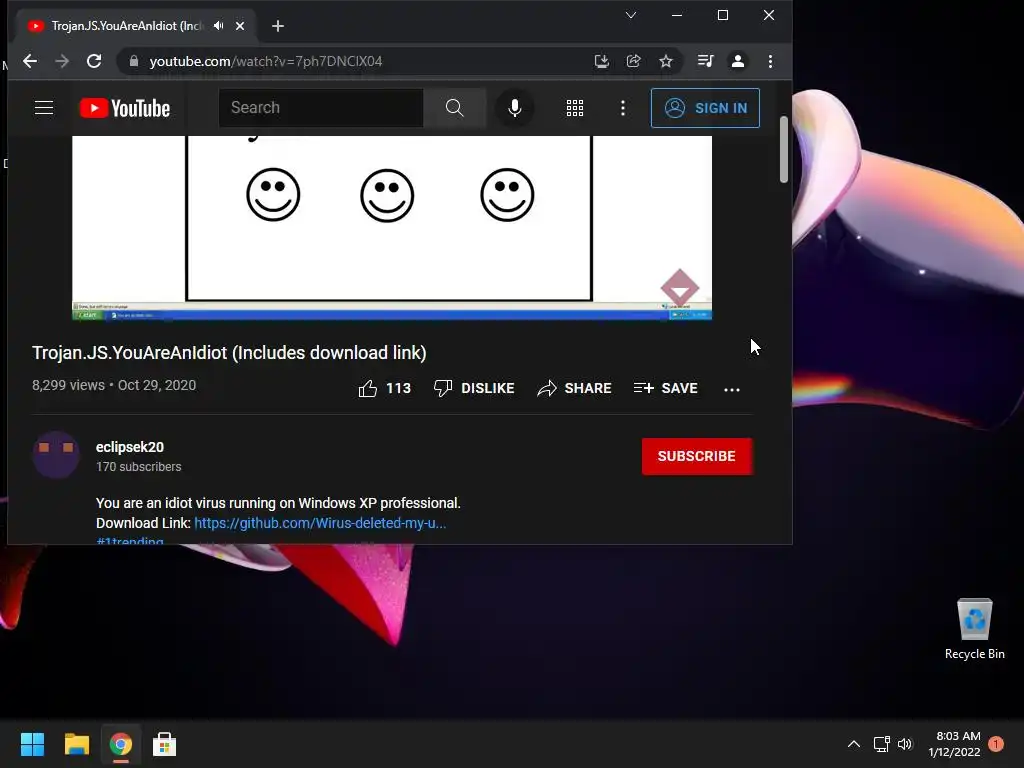Show hidden system tray icons
The height and width of the screenshot is (768, 1024).
(853, 744)
